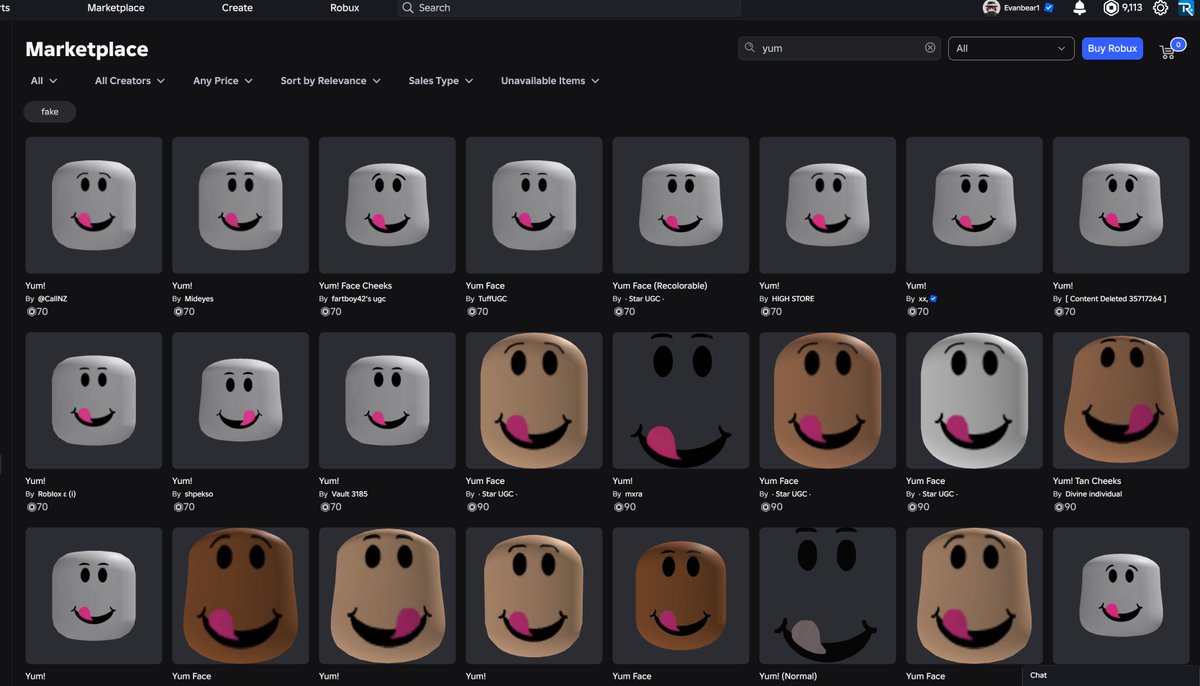Click the Evanbear1 username link
Viewport: 1200px width, 686px height.
1022,8
